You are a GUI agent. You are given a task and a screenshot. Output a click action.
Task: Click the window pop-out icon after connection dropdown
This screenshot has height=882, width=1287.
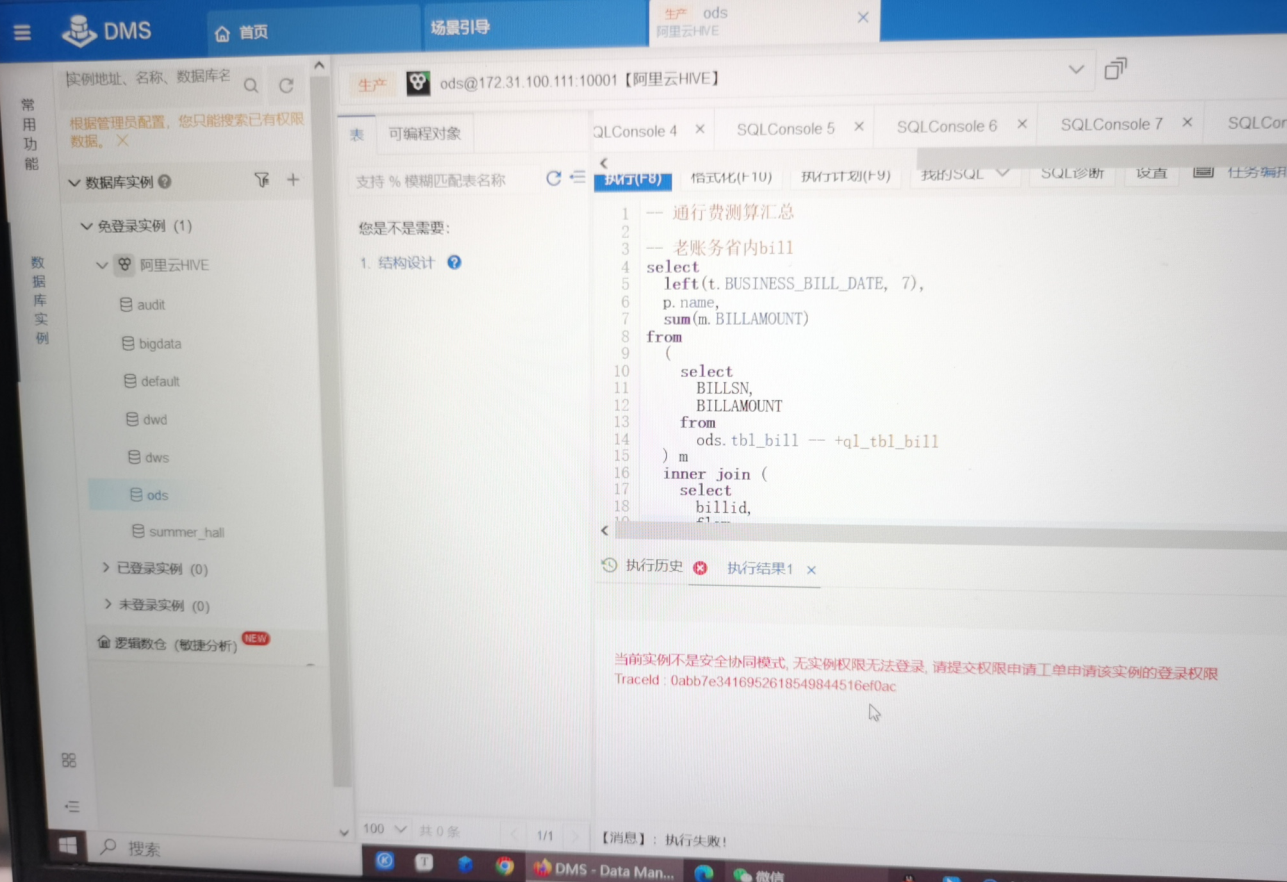pos(1115,69)
